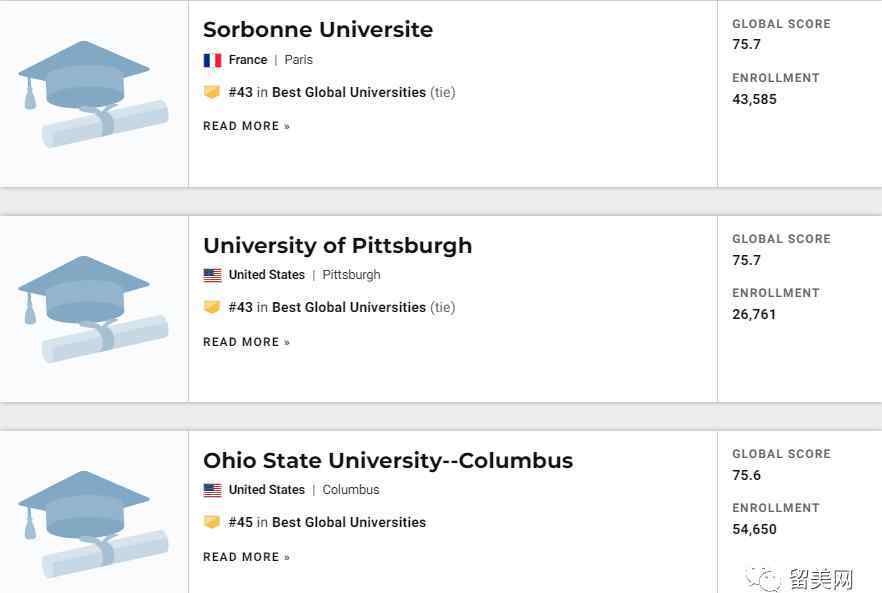This screenshot has width=882, height=593.
Task: Click Read More under University of Pittsburgh
Action: tap(246, 342)
